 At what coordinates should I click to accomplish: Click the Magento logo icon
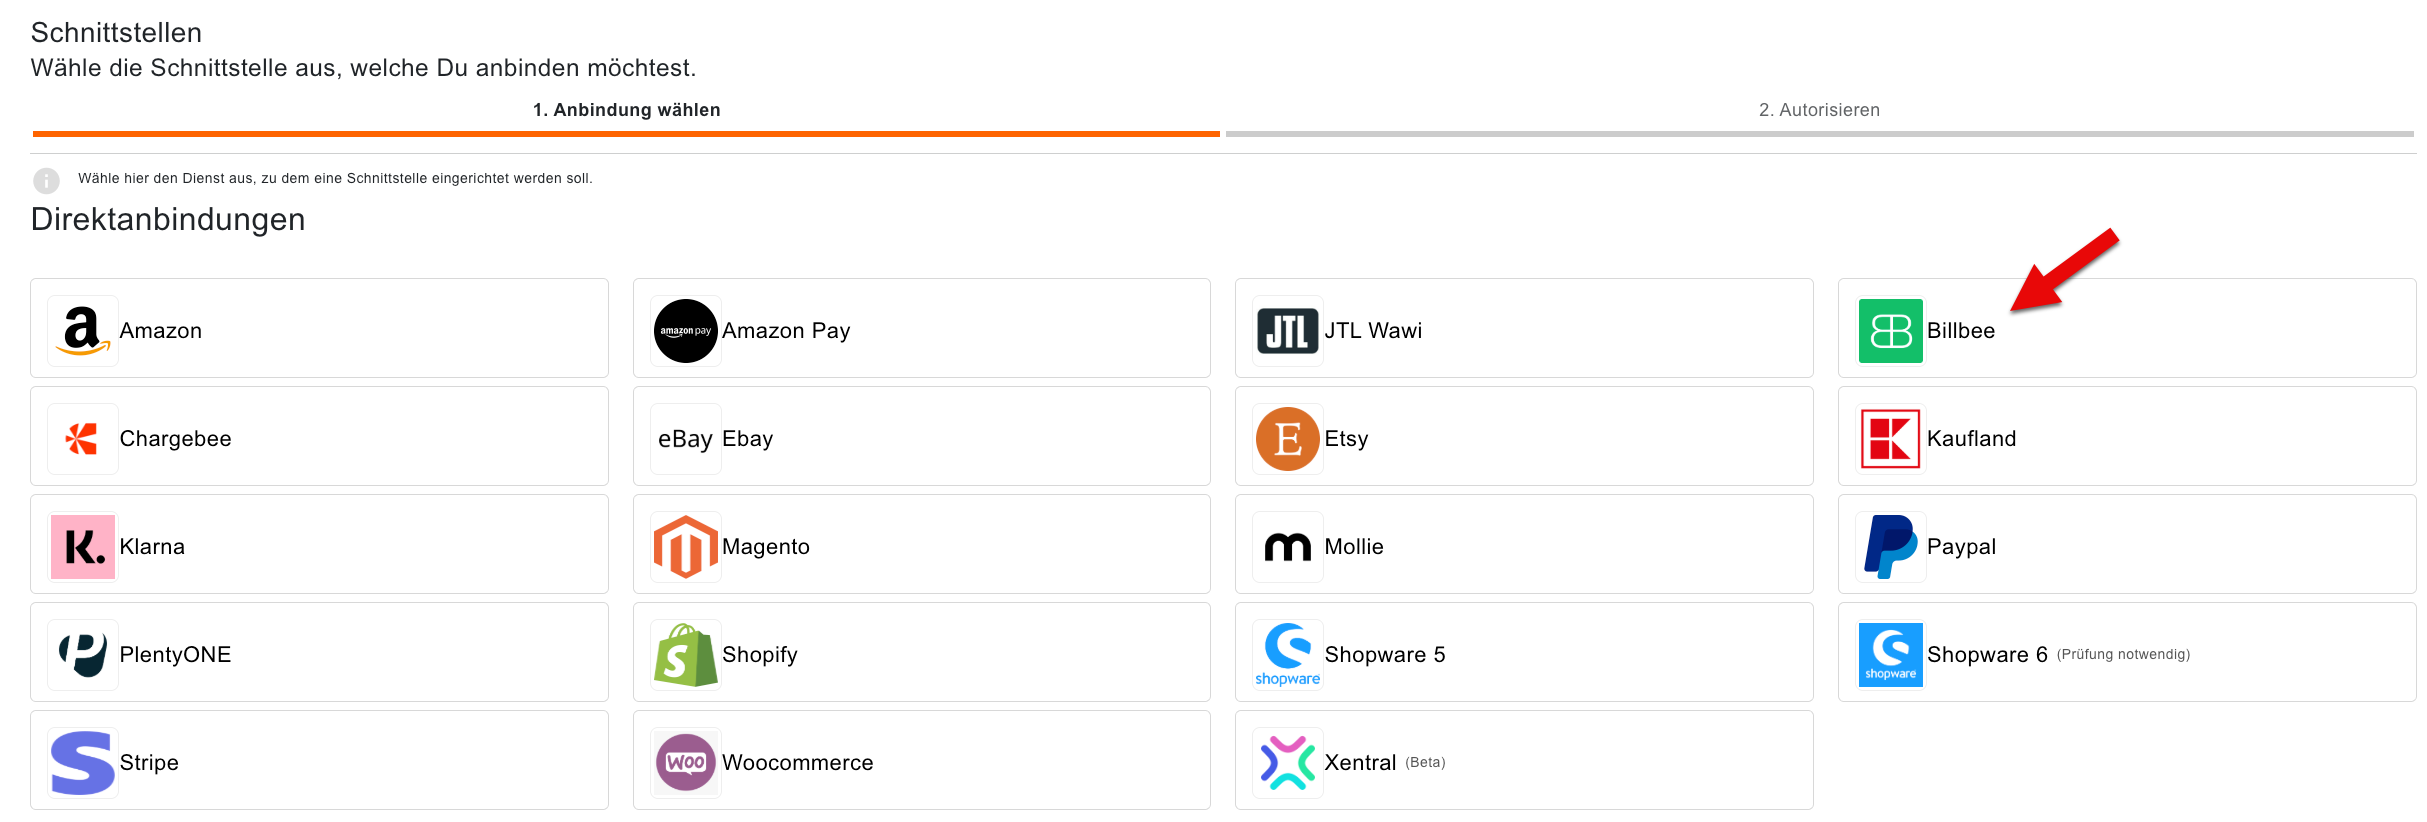pyautogui.click(x=685, y=546)
